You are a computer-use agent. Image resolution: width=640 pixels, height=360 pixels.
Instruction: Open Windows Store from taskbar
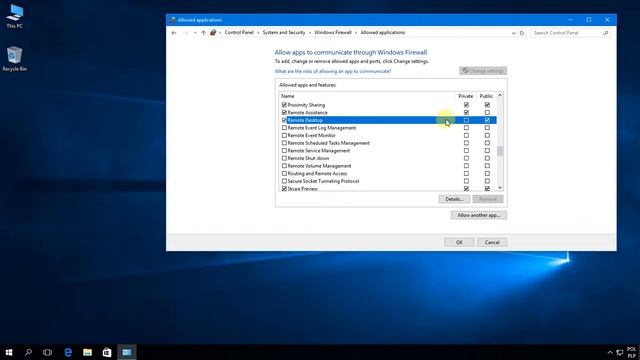(107, 352)
